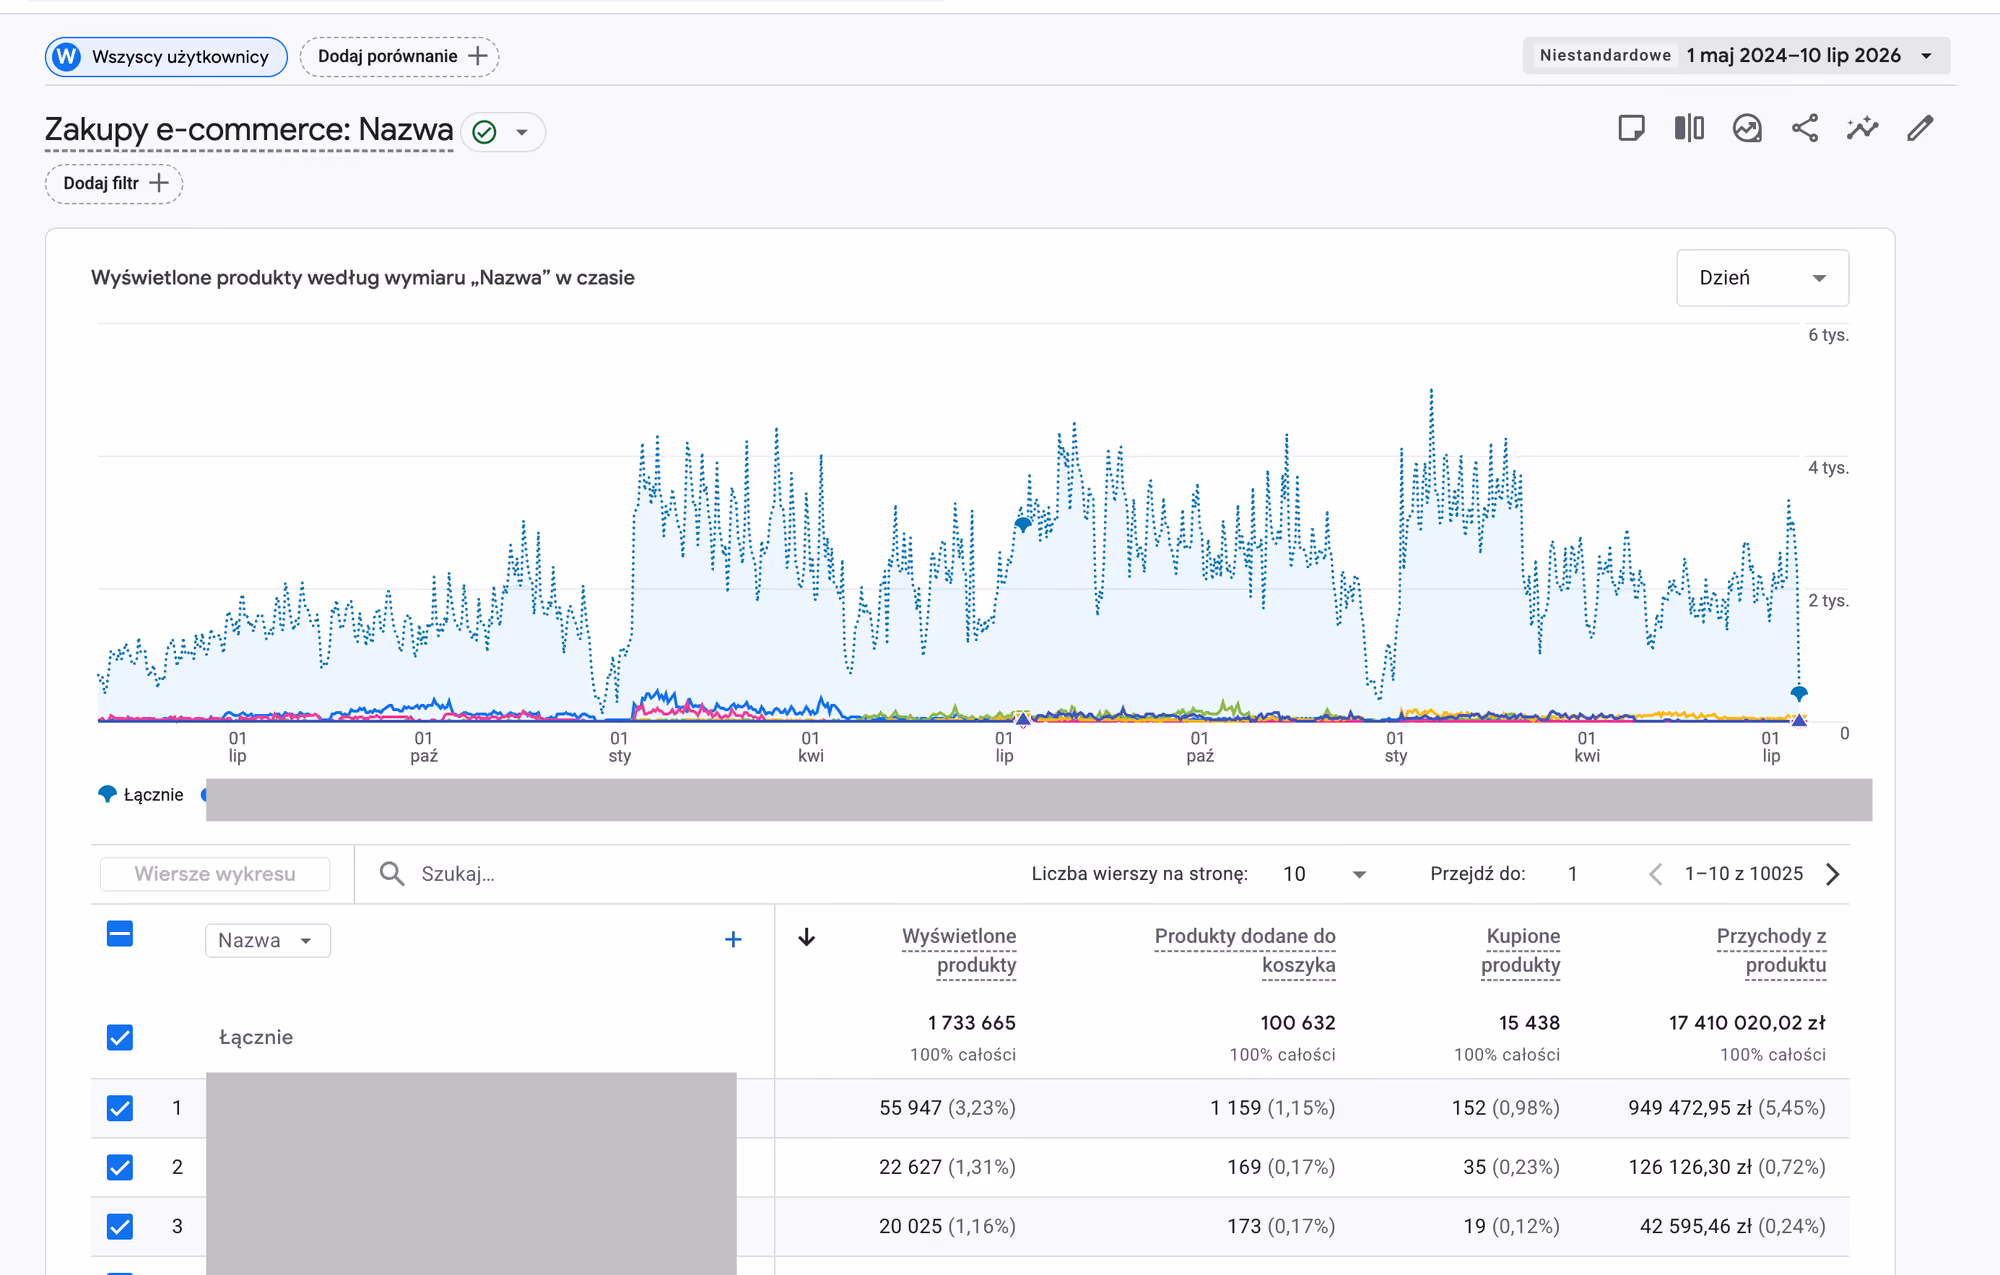Click Dodaj filtr button

(x=114, y=184)
